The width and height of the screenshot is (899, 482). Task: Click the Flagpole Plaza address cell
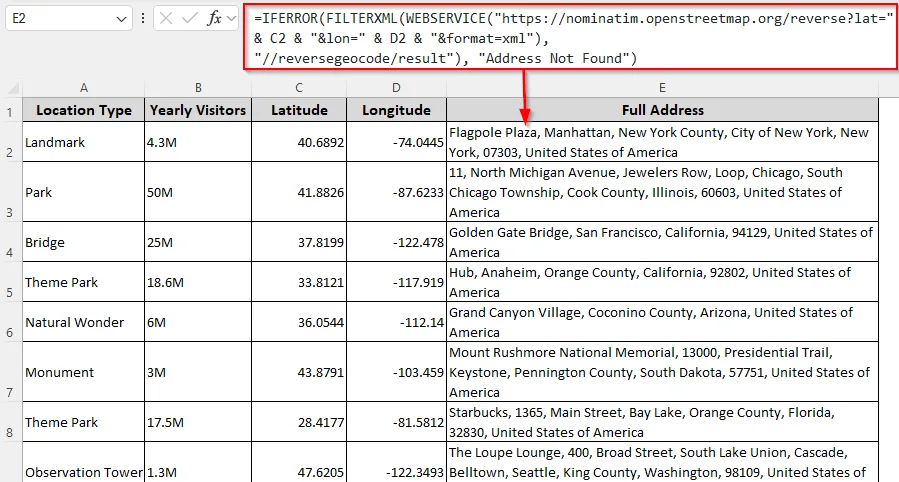662,142
